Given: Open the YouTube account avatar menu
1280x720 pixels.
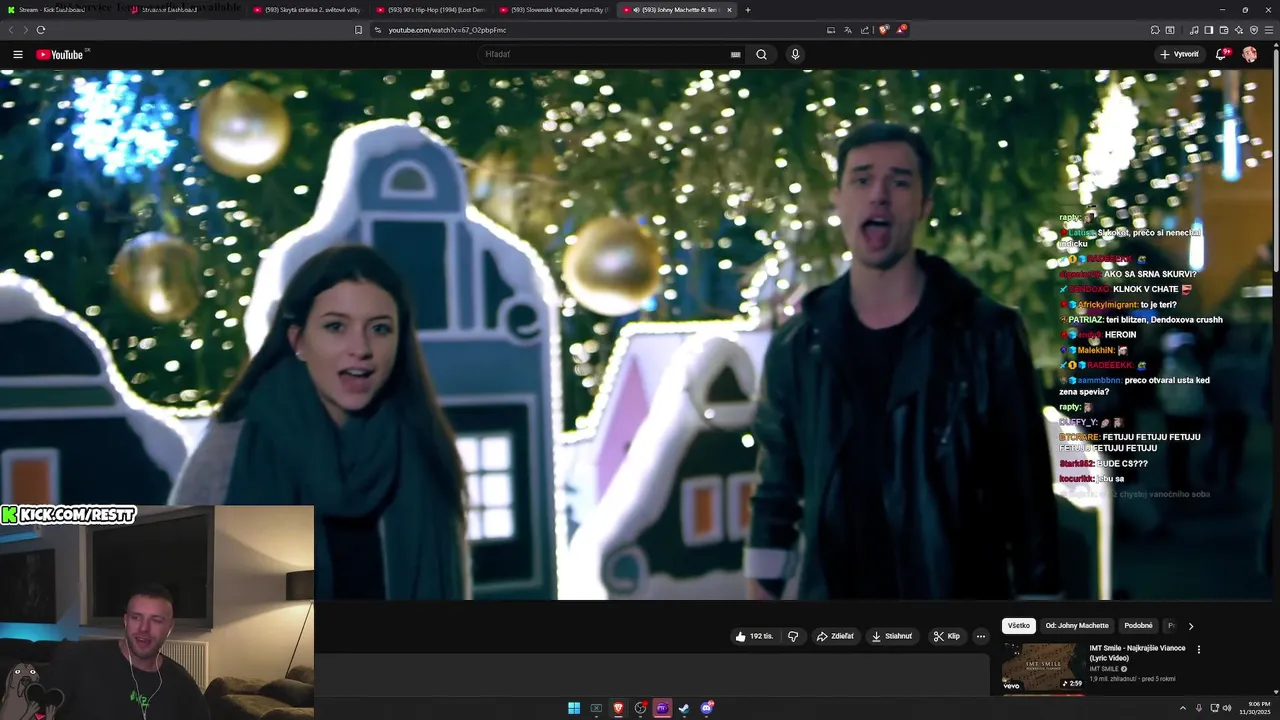Looking at the screenshot, I should click(1249, 54).
